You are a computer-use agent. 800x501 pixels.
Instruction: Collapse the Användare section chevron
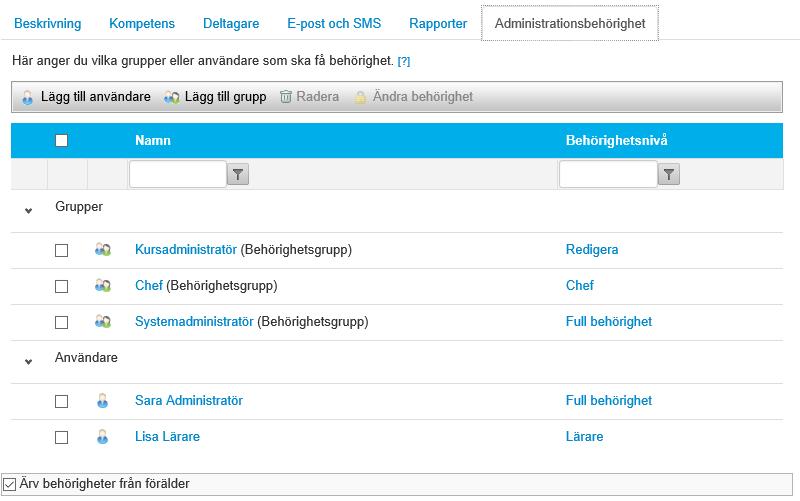pos(29,362)
